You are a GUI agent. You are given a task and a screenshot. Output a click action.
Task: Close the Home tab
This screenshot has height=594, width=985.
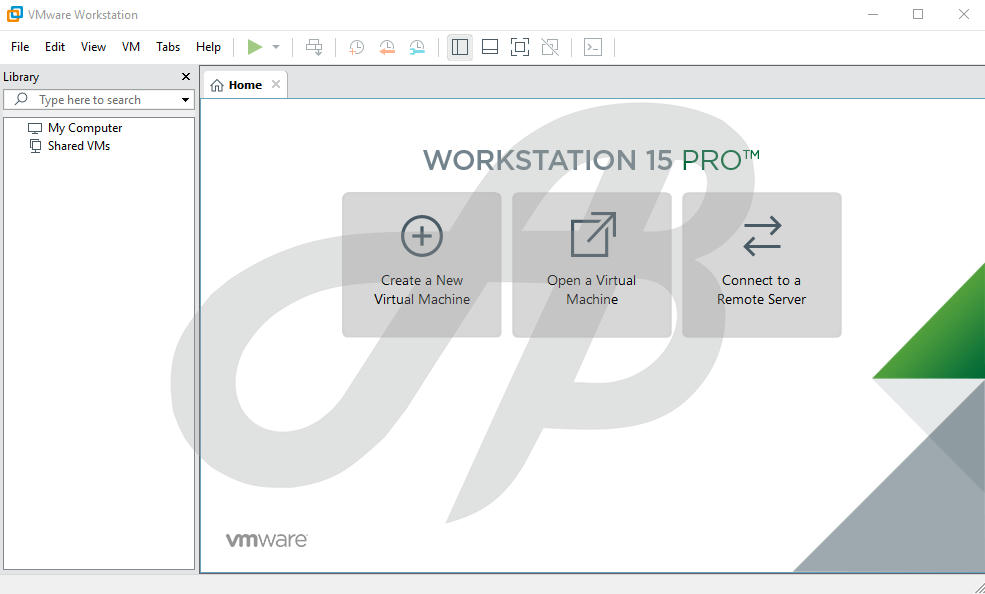[276, 84]
